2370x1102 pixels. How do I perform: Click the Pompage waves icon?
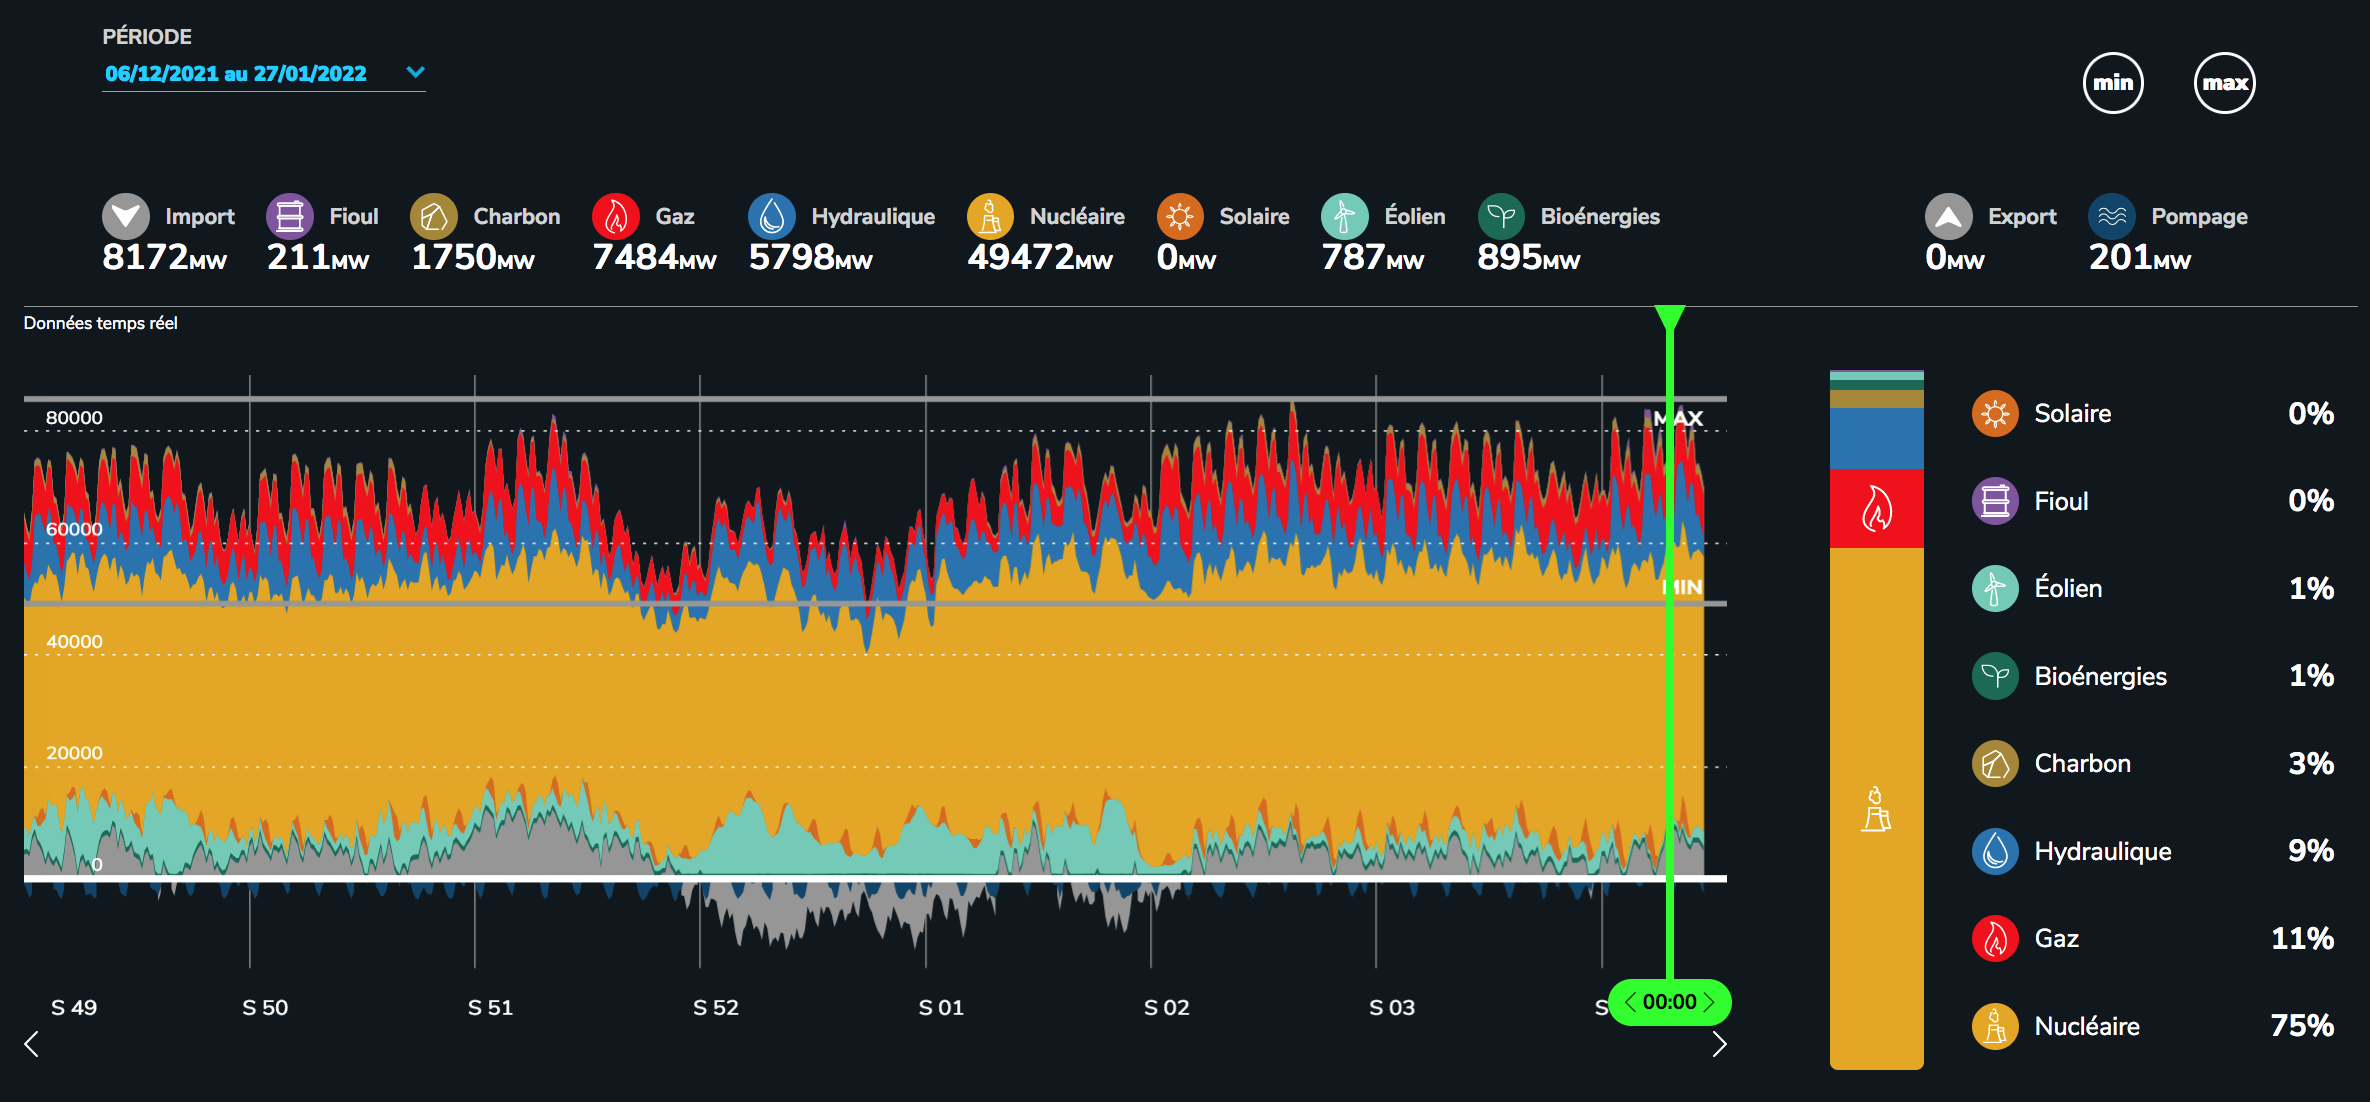coord(2112,216)
